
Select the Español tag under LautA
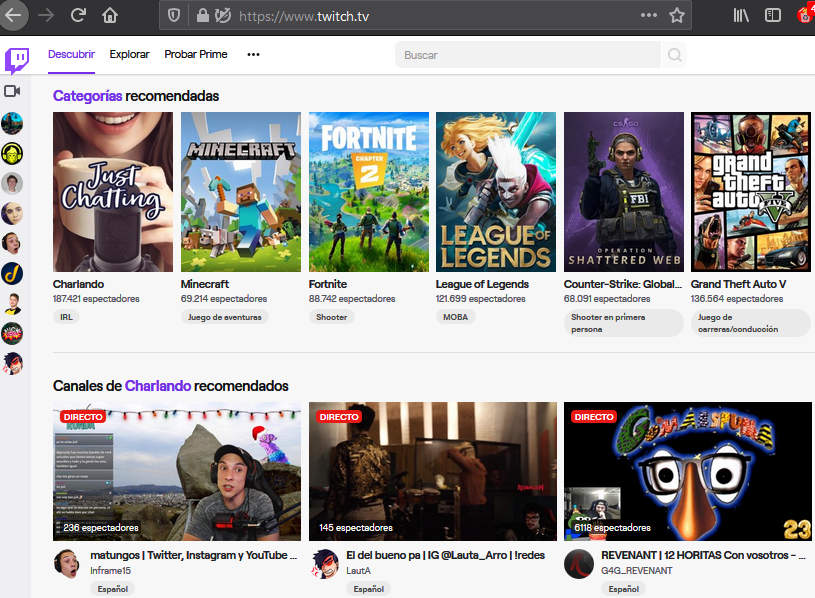(x=369, y=589)
